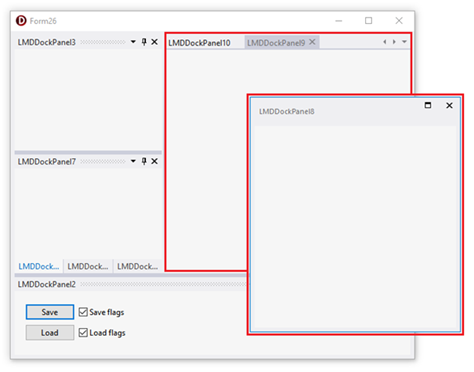474x372 pixels.
Task: Toggle the Save flags checkbox
Action: (83, 312)
